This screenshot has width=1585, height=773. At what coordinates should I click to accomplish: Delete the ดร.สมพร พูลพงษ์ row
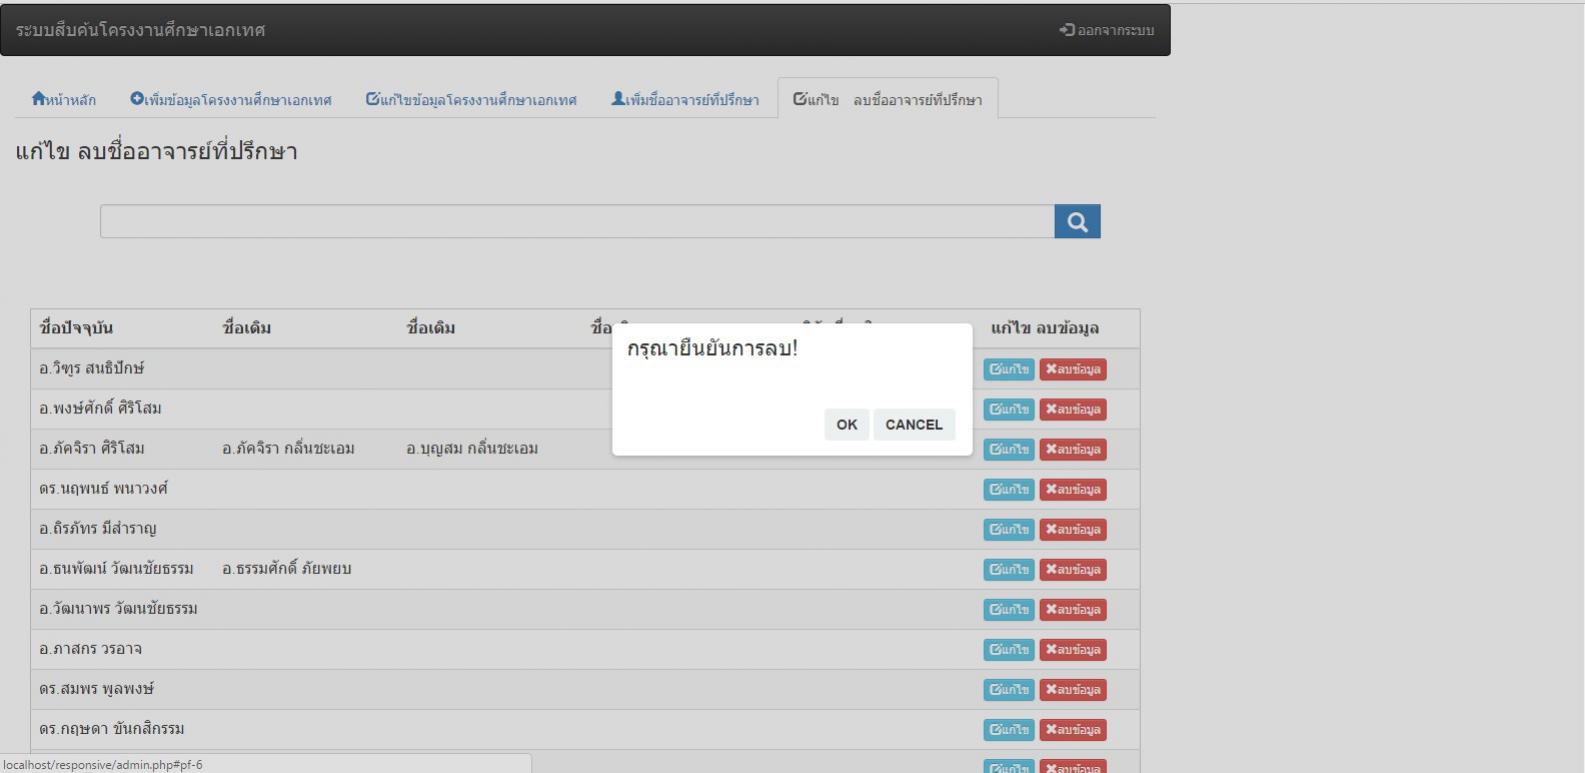(1073, 689)
